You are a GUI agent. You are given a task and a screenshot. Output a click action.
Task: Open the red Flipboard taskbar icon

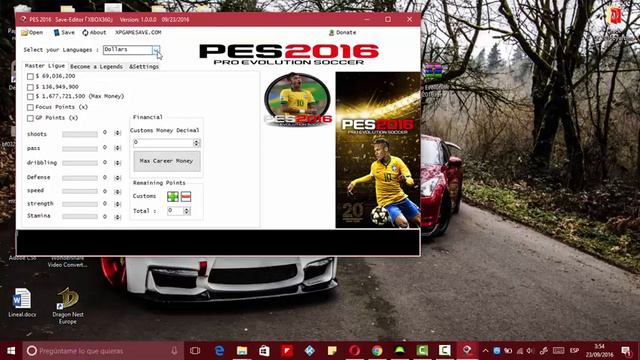(x=287, y=351)
